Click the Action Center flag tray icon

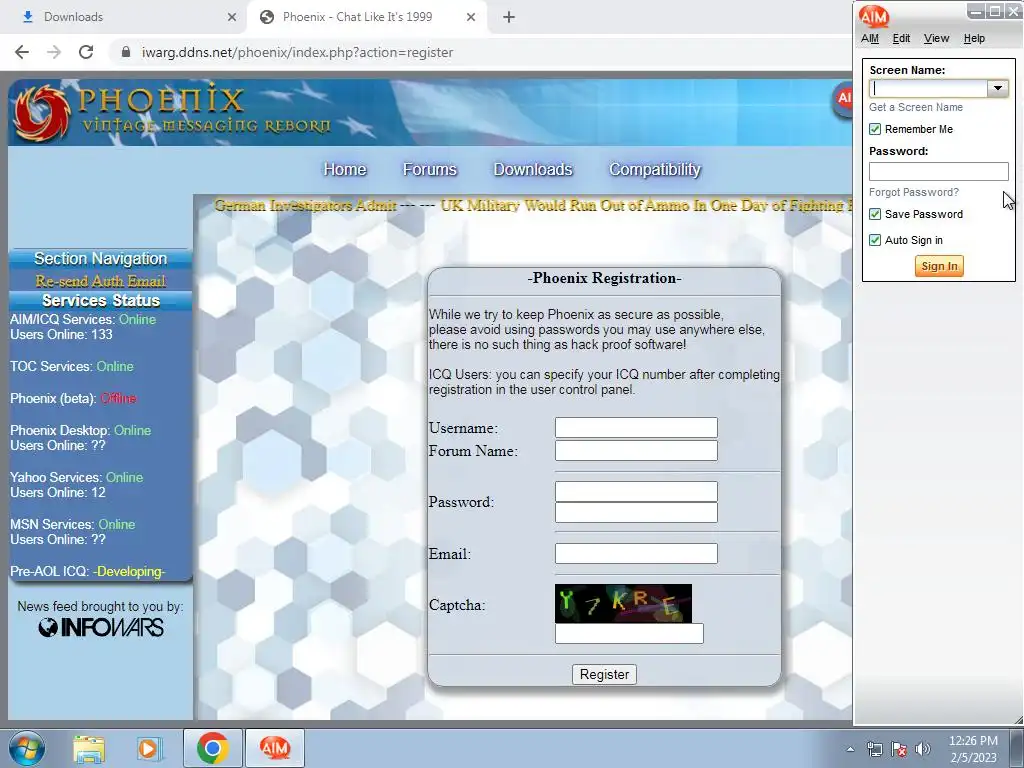point(899,749)
